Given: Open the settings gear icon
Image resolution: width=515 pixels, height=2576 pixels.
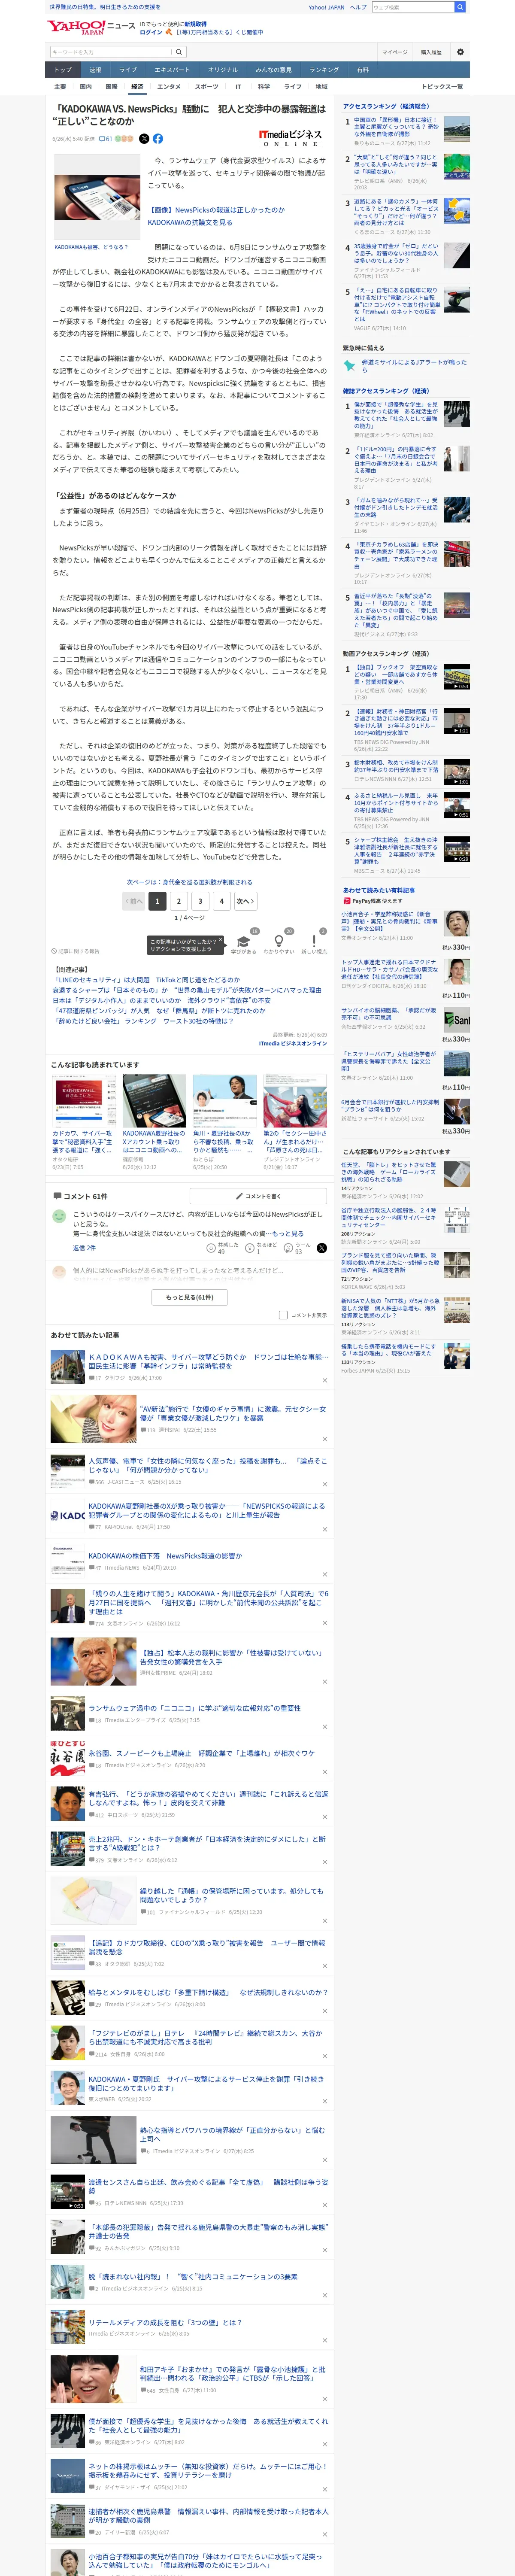Looking at the screenshot, I should tap(460, 52).
